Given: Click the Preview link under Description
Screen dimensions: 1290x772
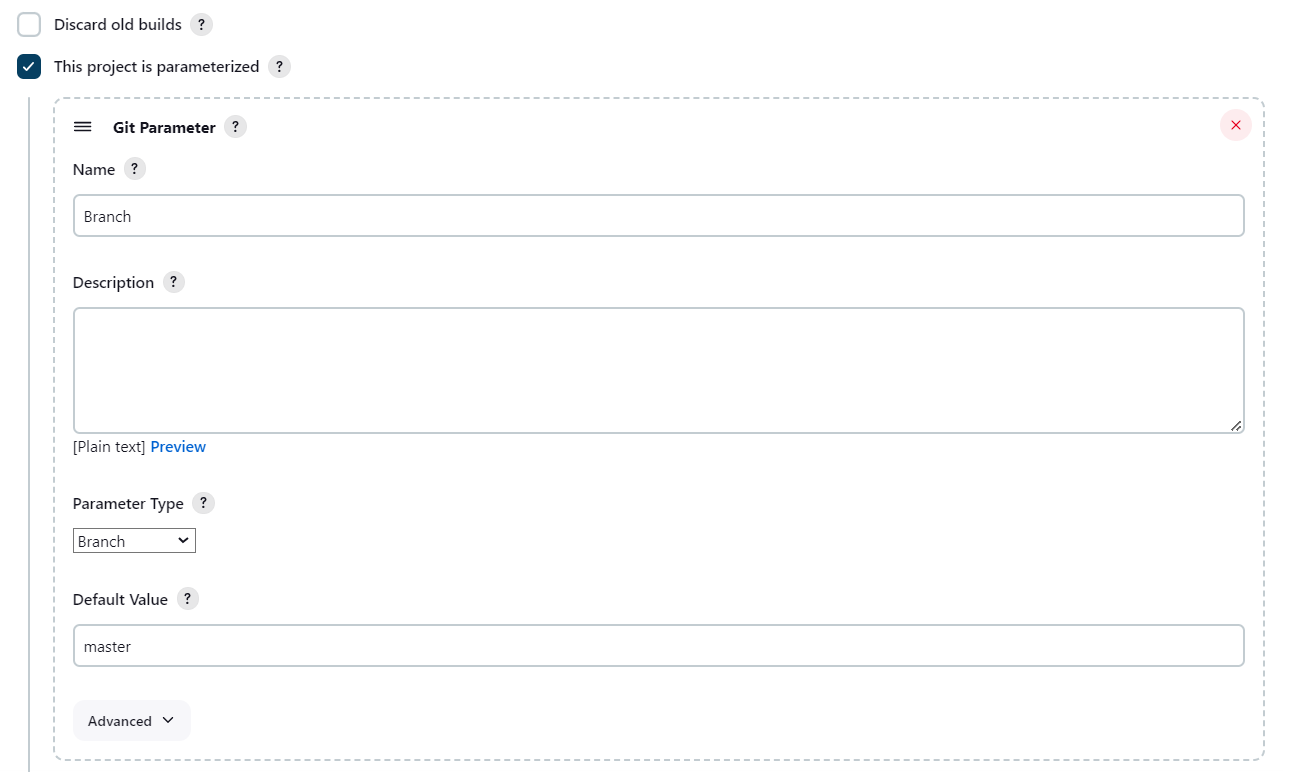Looking at the screenshot, I should pyautogui.click(x=178, y=447).
